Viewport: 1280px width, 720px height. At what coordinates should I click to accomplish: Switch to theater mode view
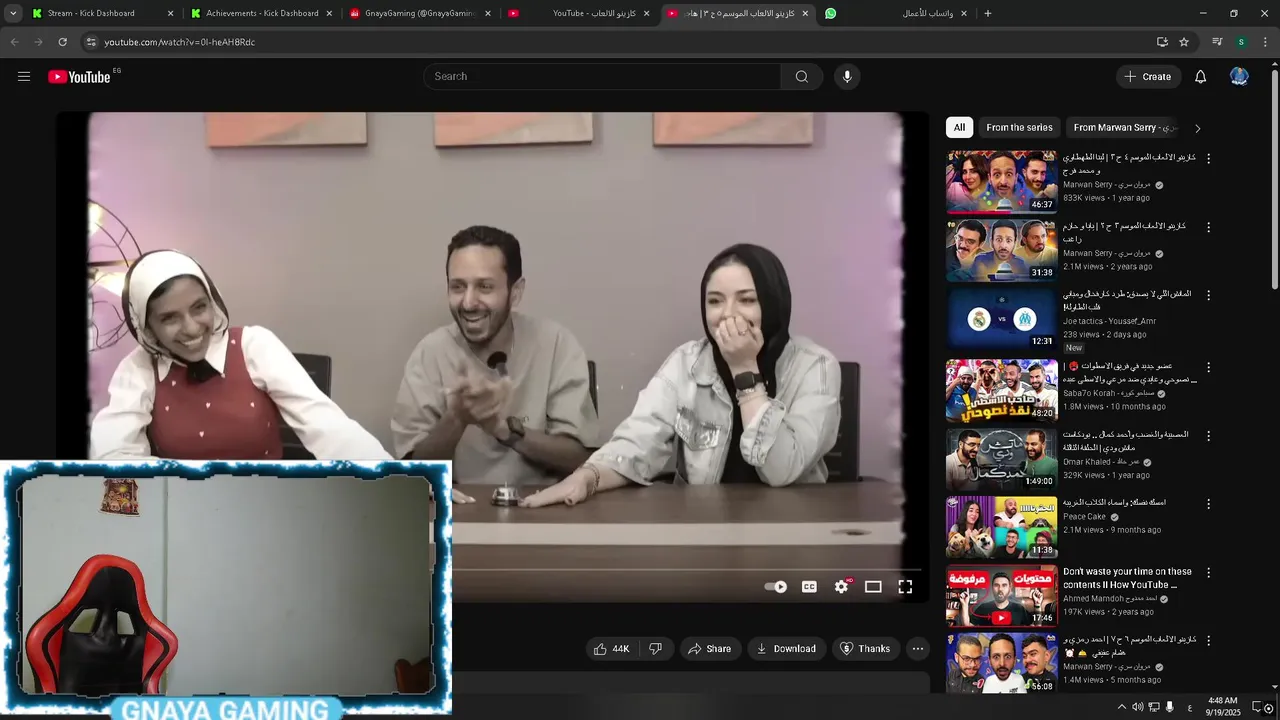873,587
